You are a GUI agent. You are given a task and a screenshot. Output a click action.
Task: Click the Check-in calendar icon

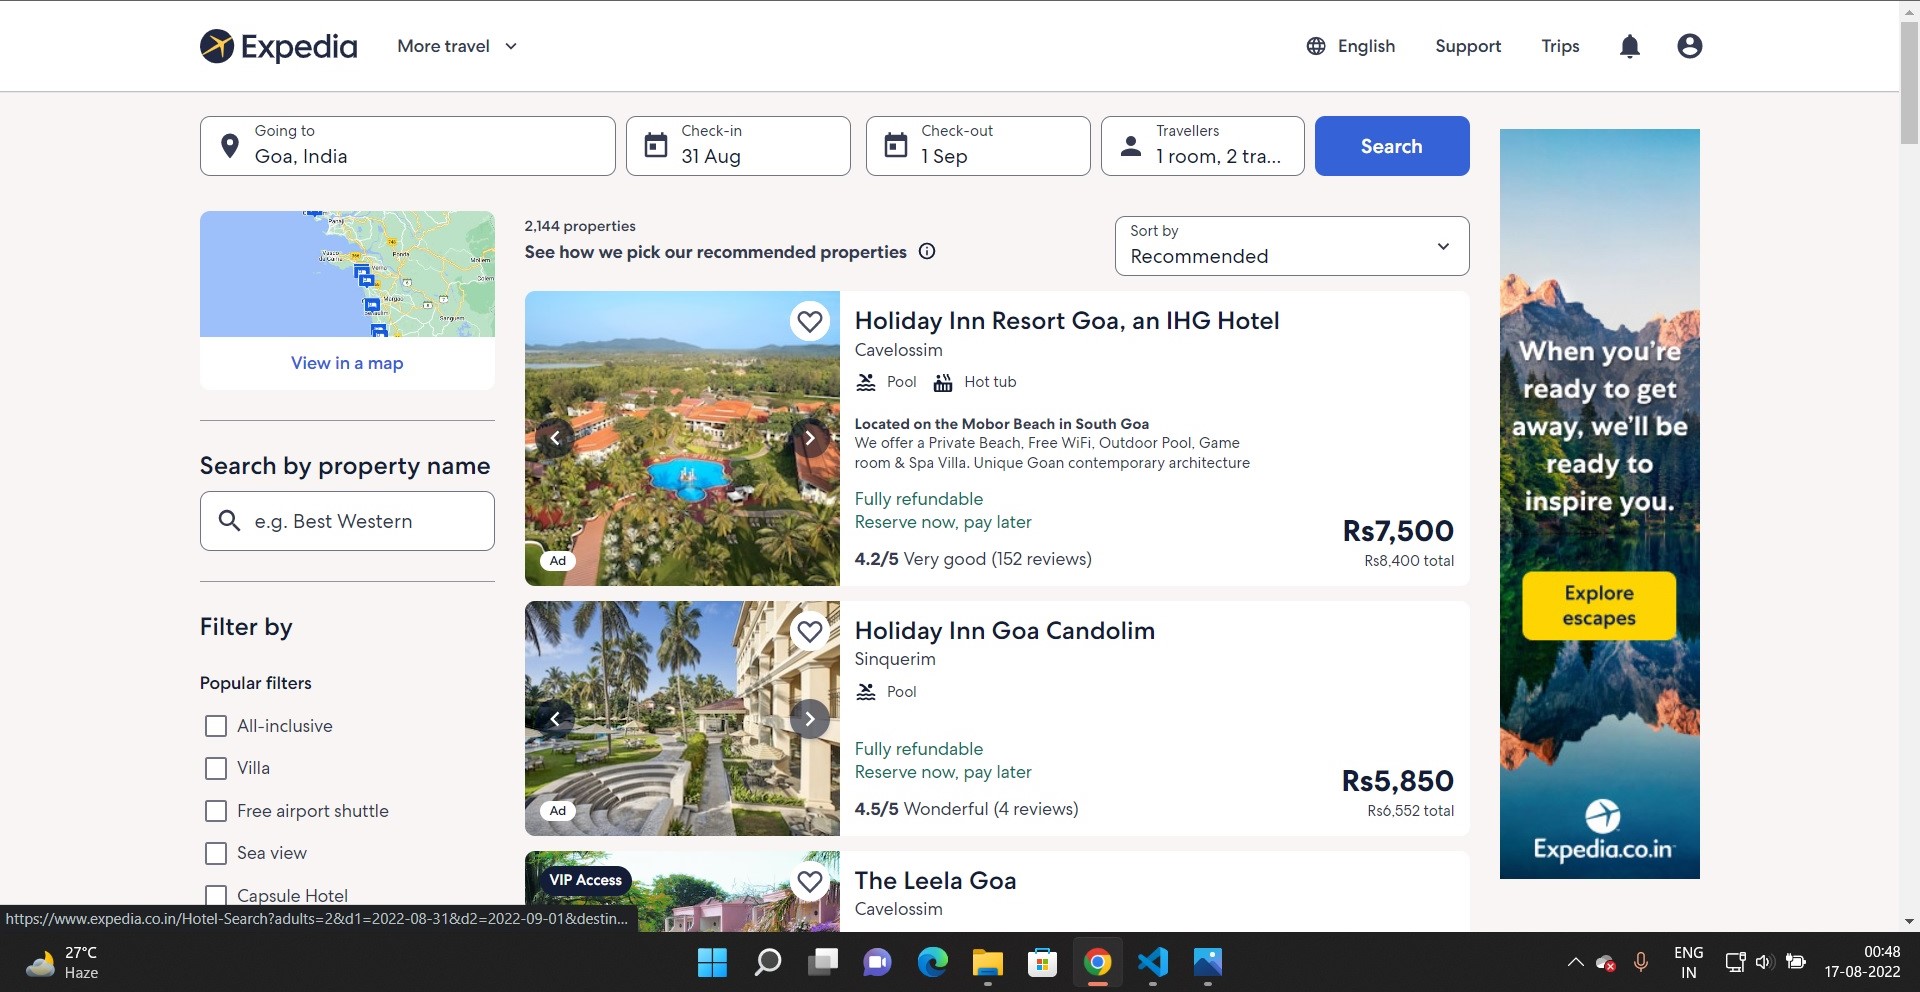[x=655, y=146]
